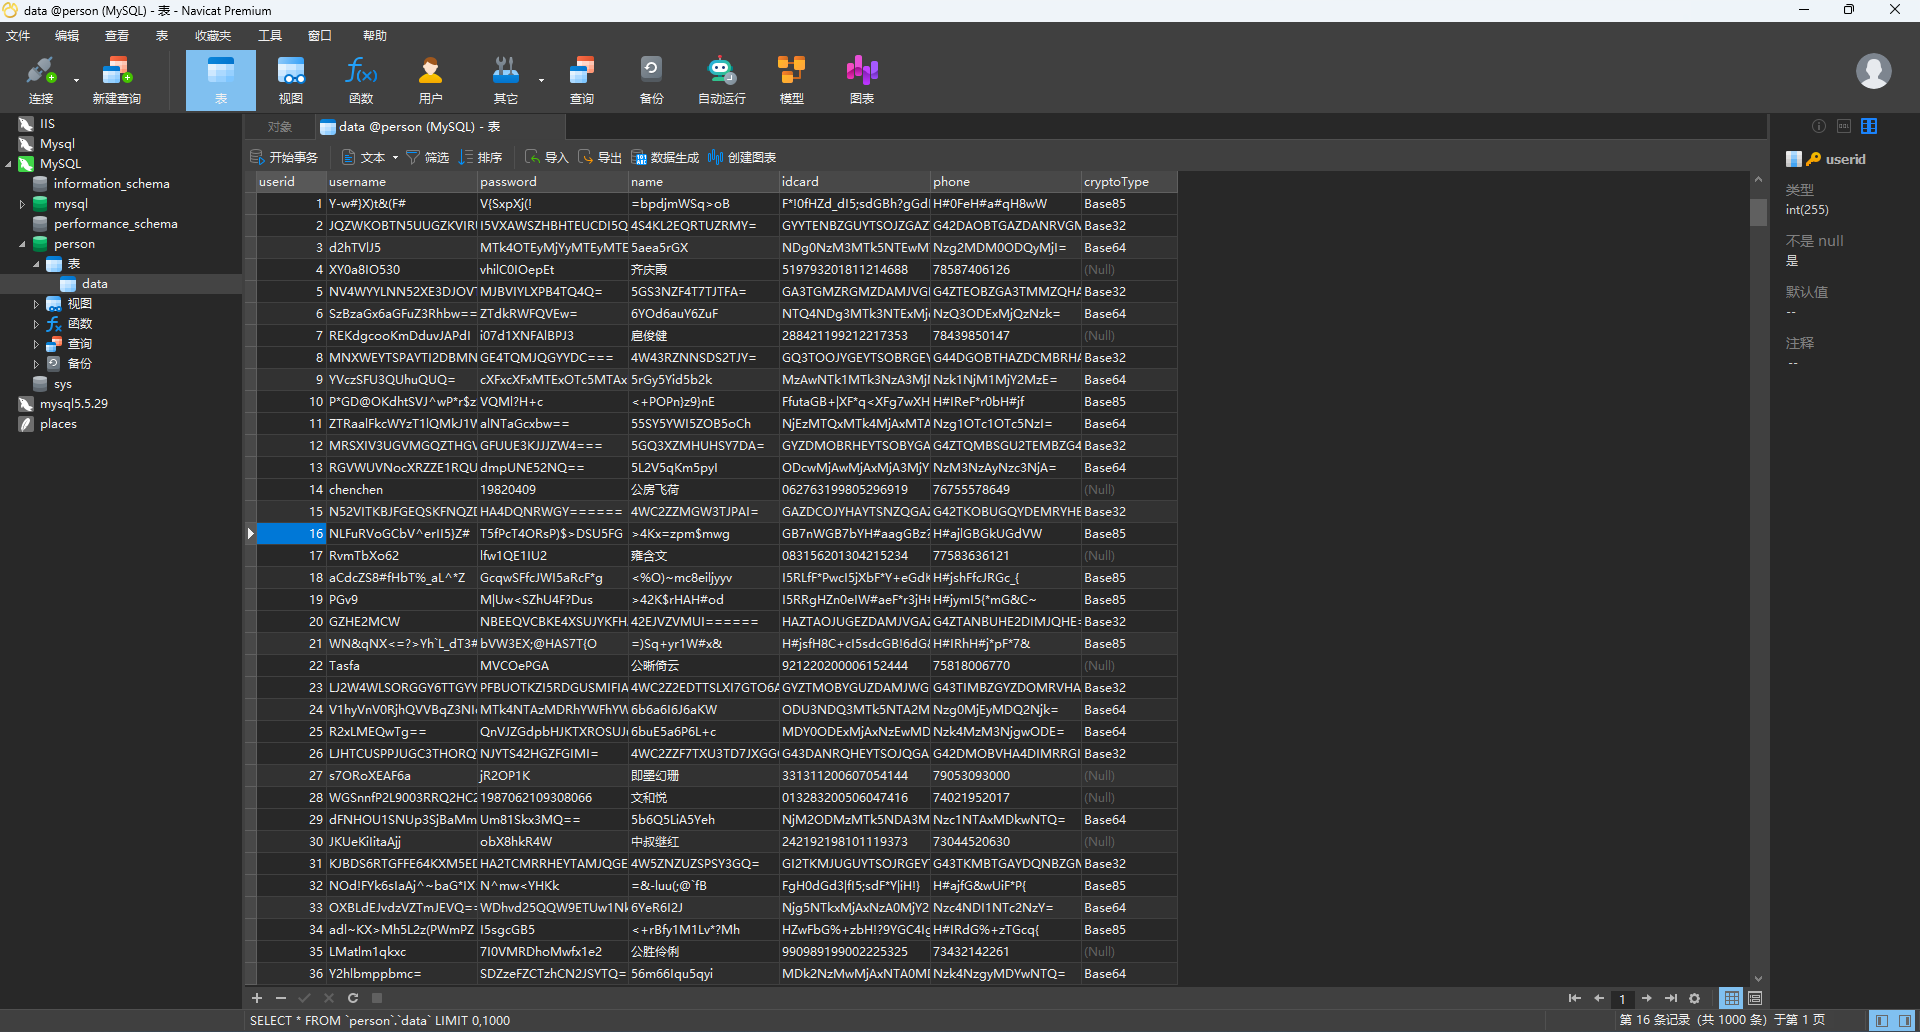Open the 查看 menu
This screenshot has width=1920, height=1032.
[x=117, y=35]
